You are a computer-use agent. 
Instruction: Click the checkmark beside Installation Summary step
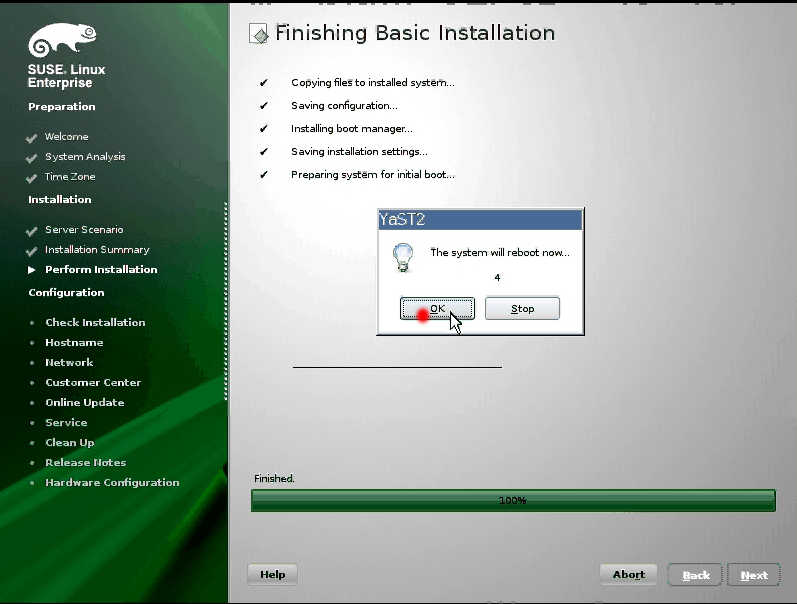coord(32,251)
